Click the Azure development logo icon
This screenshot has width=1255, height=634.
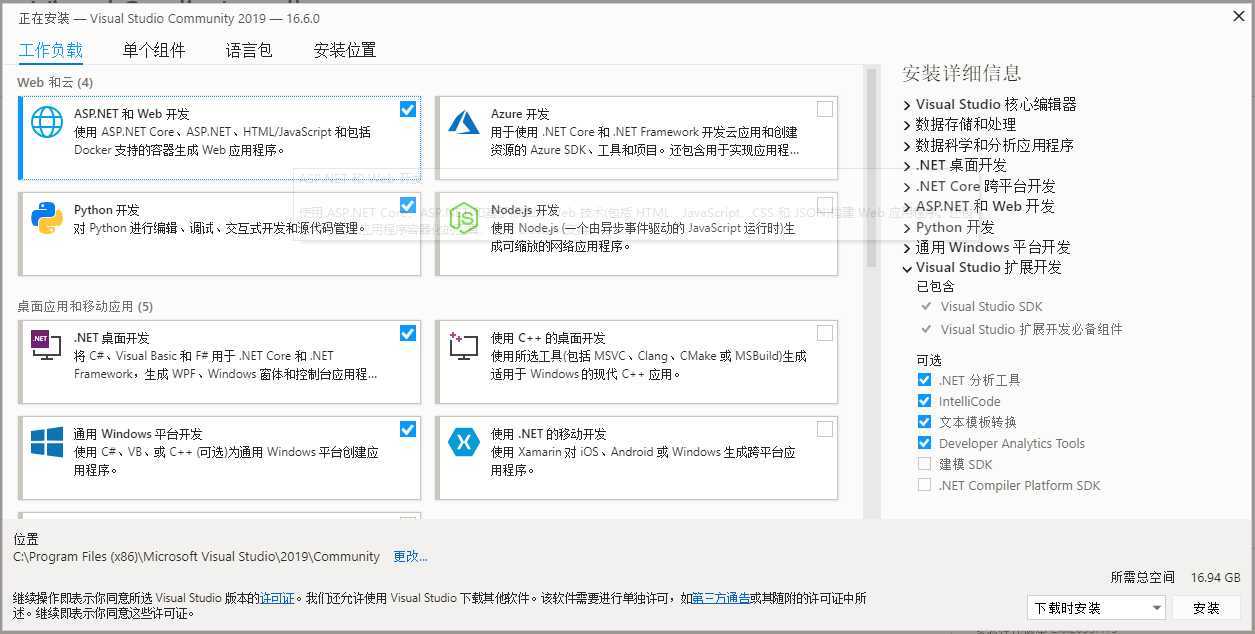click(x=464, y=122)
